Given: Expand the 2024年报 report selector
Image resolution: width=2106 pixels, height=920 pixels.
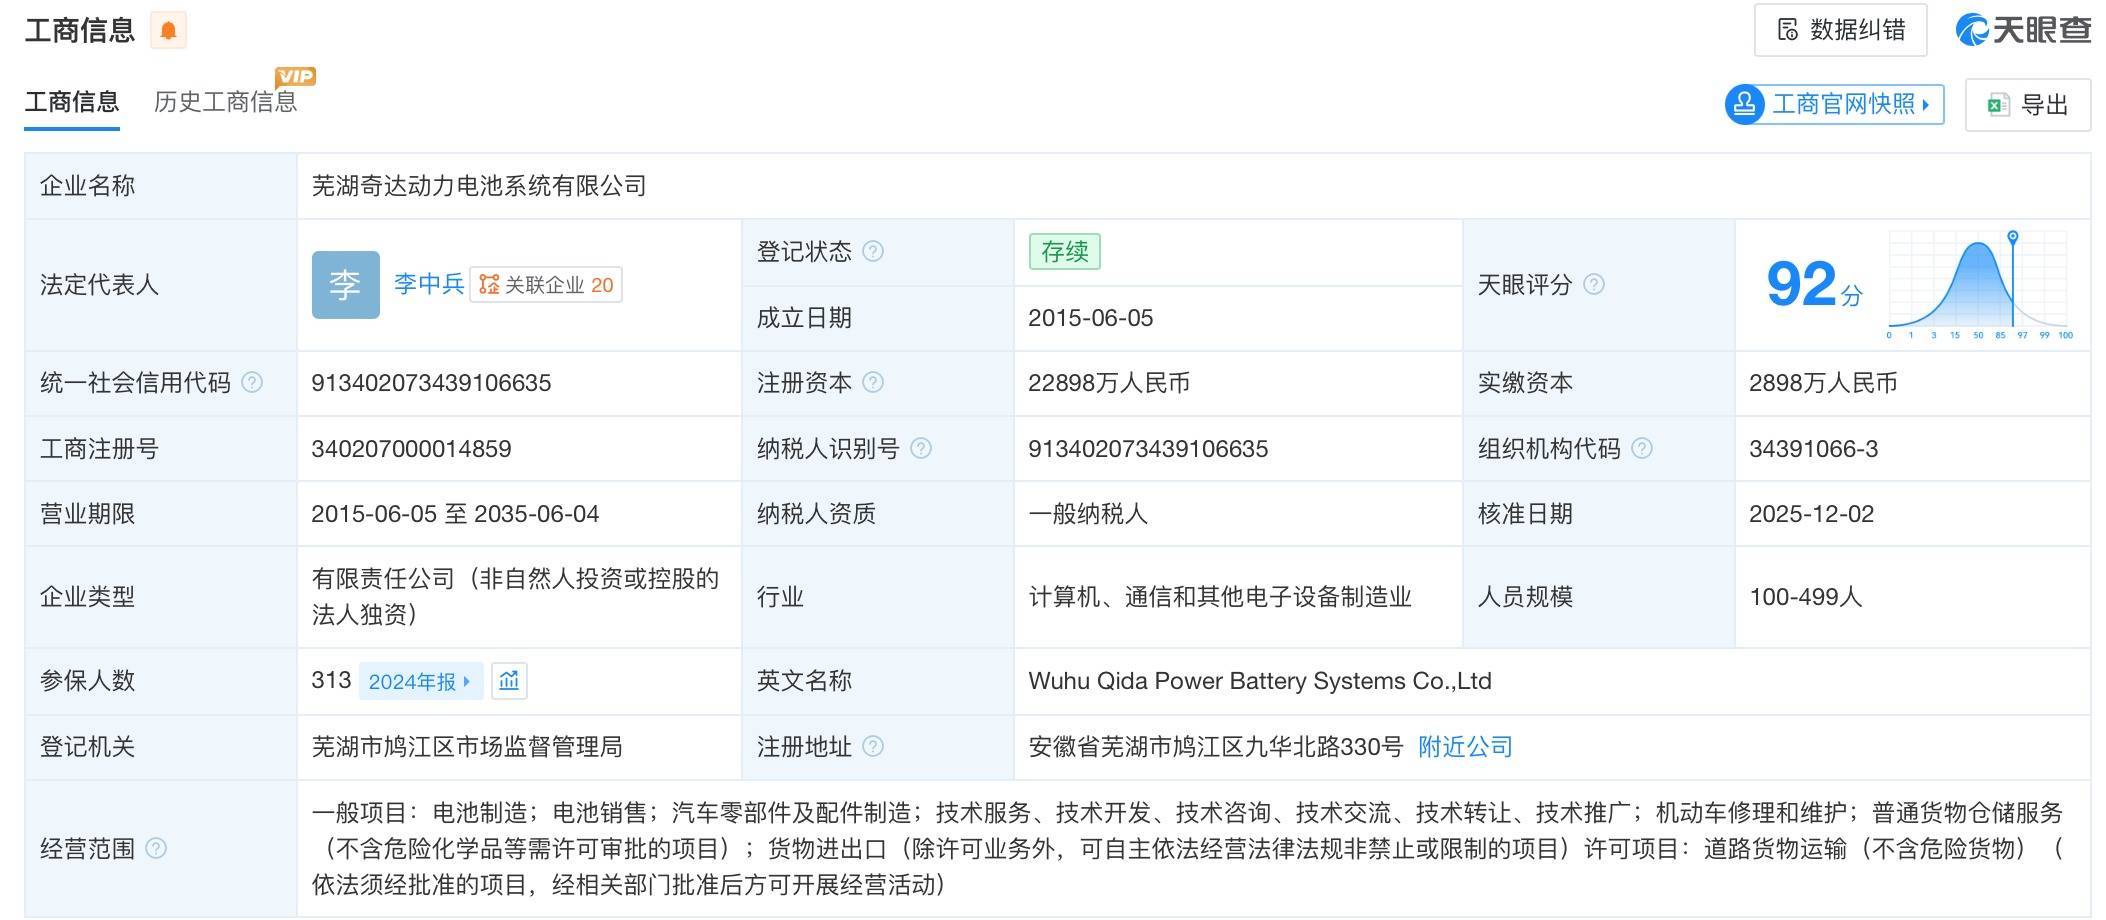Looking at the screenshot, I should coord(419,681).
